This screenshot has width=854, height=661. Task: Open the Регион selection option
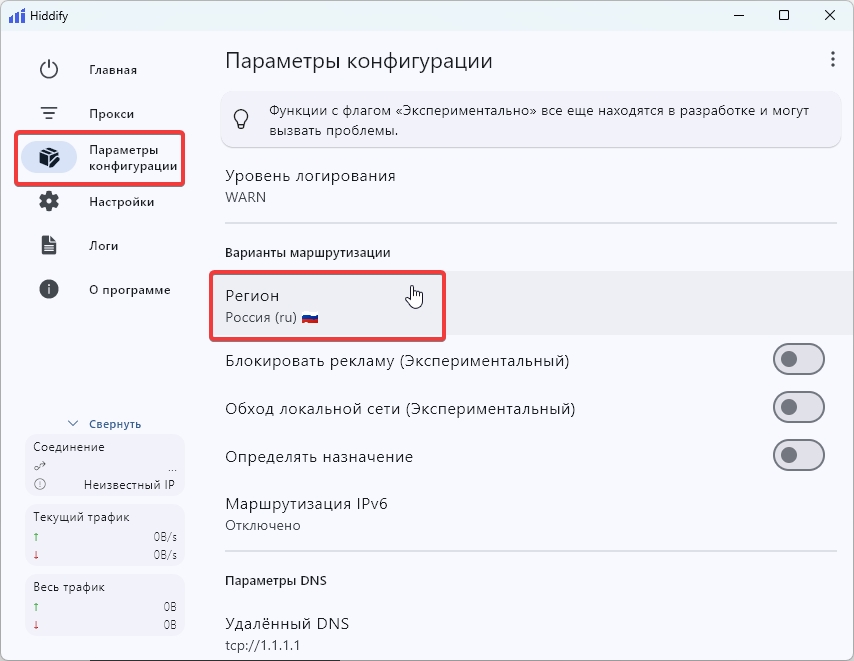[327, 306]
